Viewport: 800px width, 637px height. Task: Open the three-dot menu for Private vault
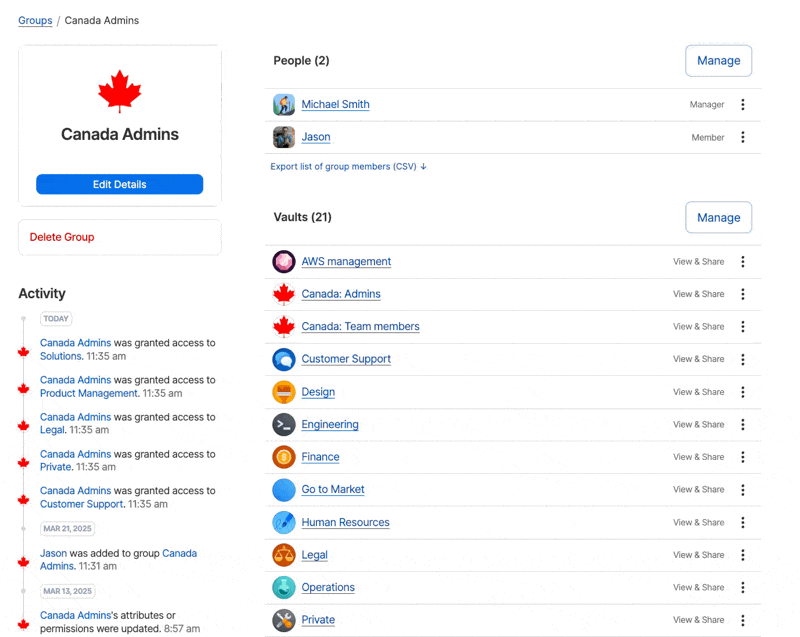coord(743,620)
